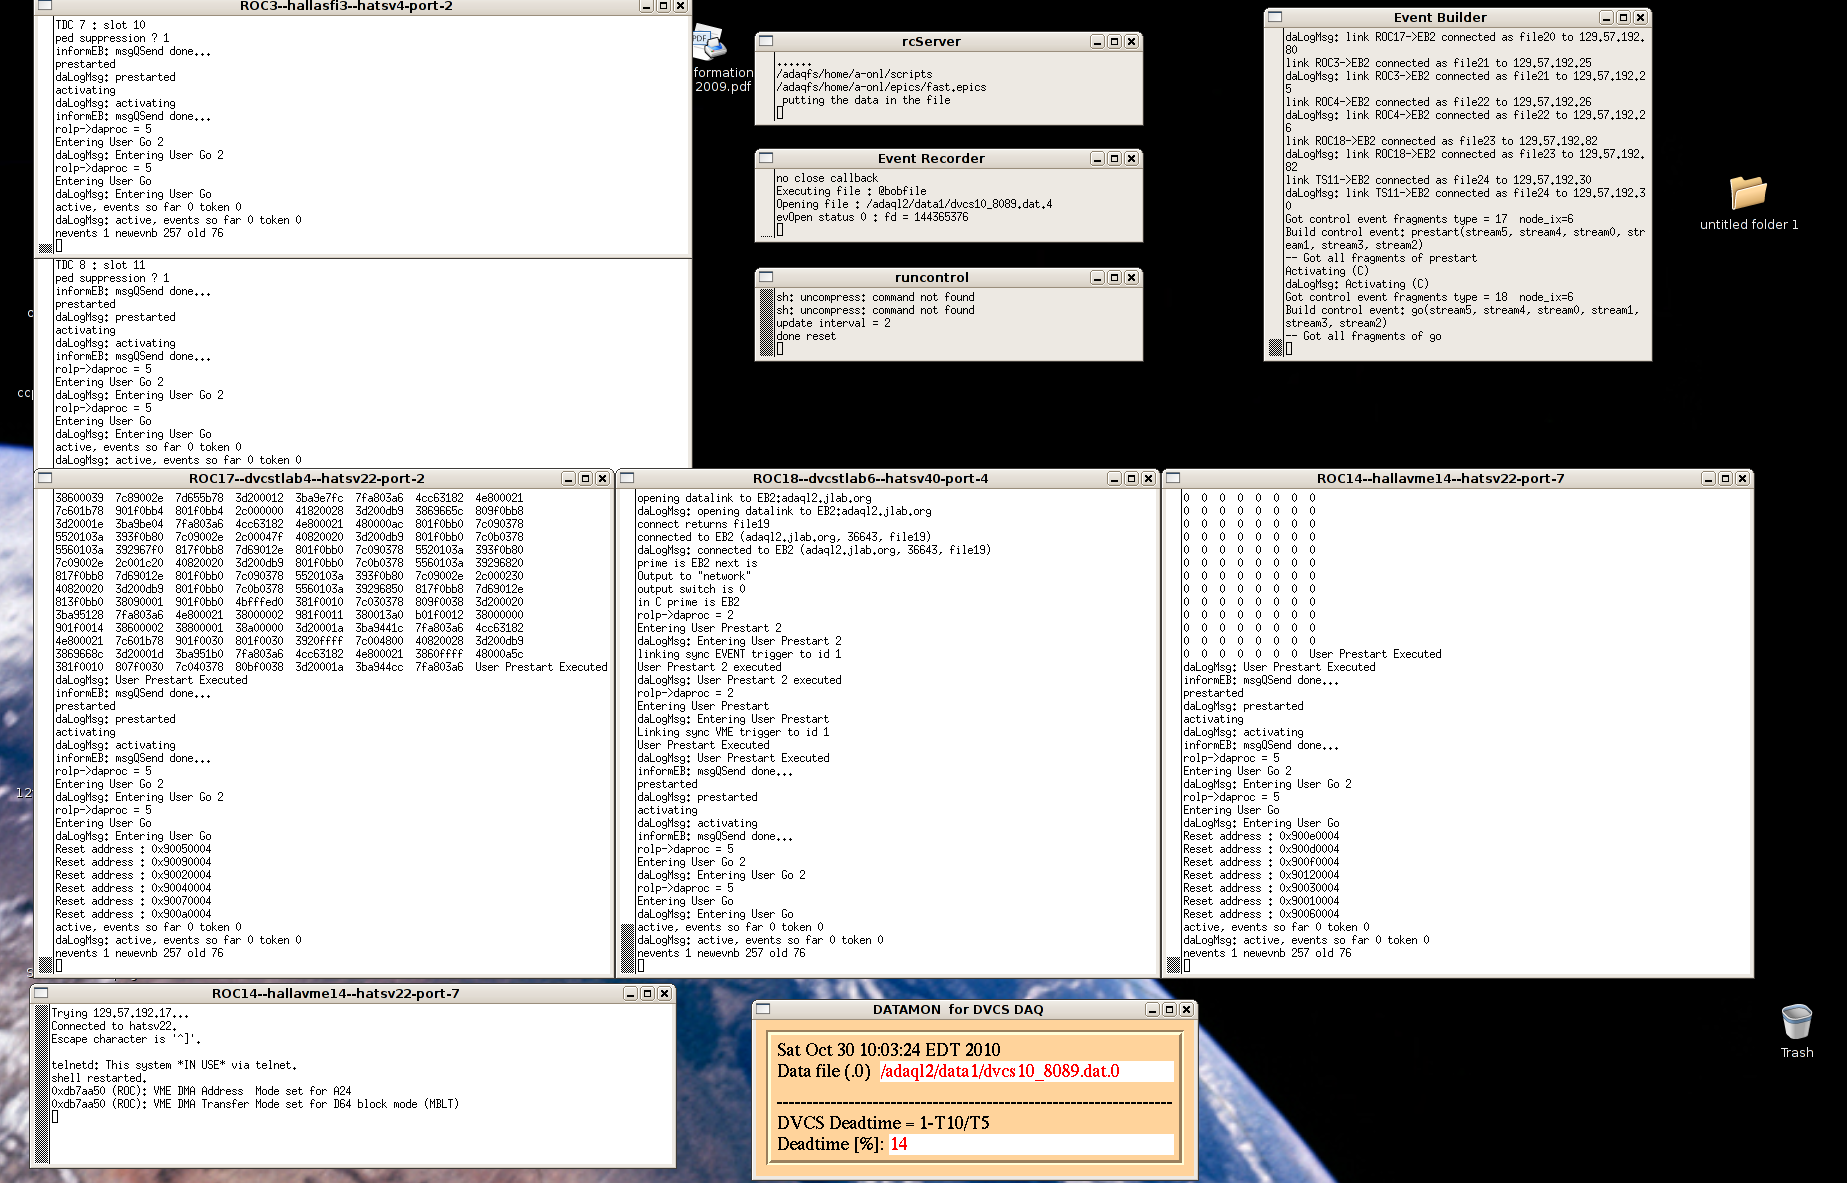
Task: Click the ROC3 upper terminal pane scrollbar
Action: tap(45, 135)
